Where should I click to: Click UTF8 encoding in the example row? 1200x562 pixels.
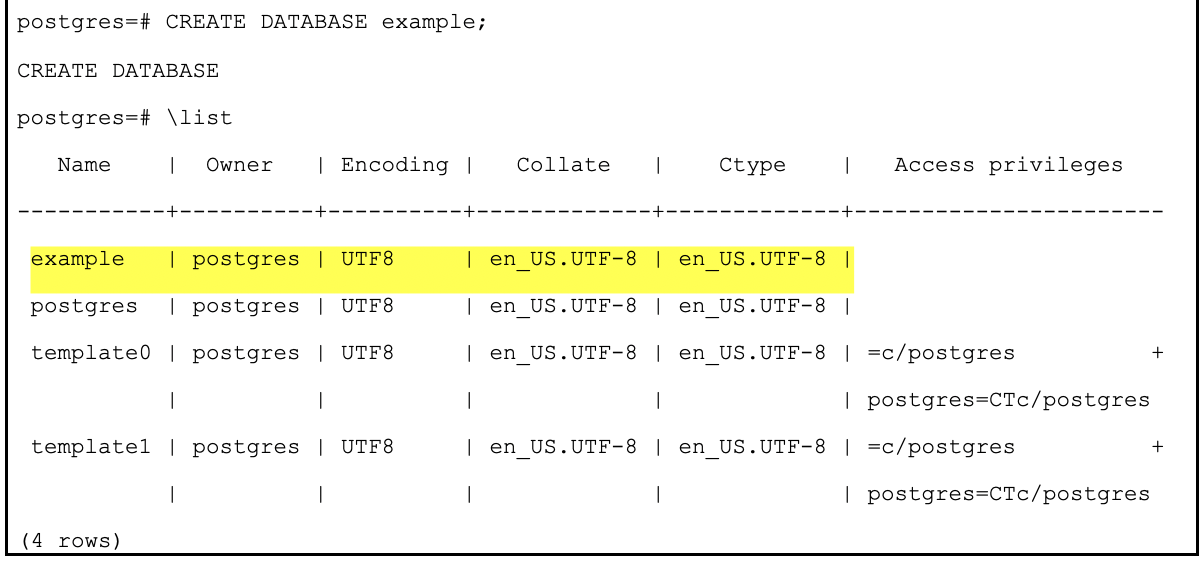[x=367, y=259]
